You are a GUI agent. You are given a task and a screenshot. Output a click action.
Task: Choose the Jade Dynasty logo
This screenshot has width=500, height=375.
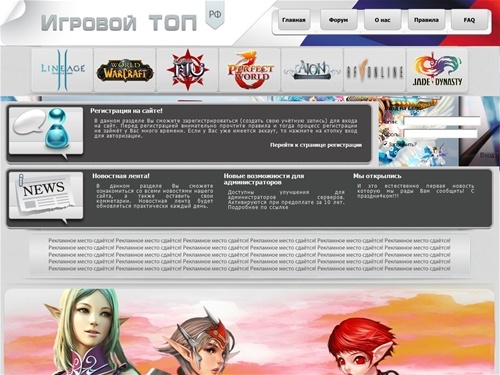(437, 70)
